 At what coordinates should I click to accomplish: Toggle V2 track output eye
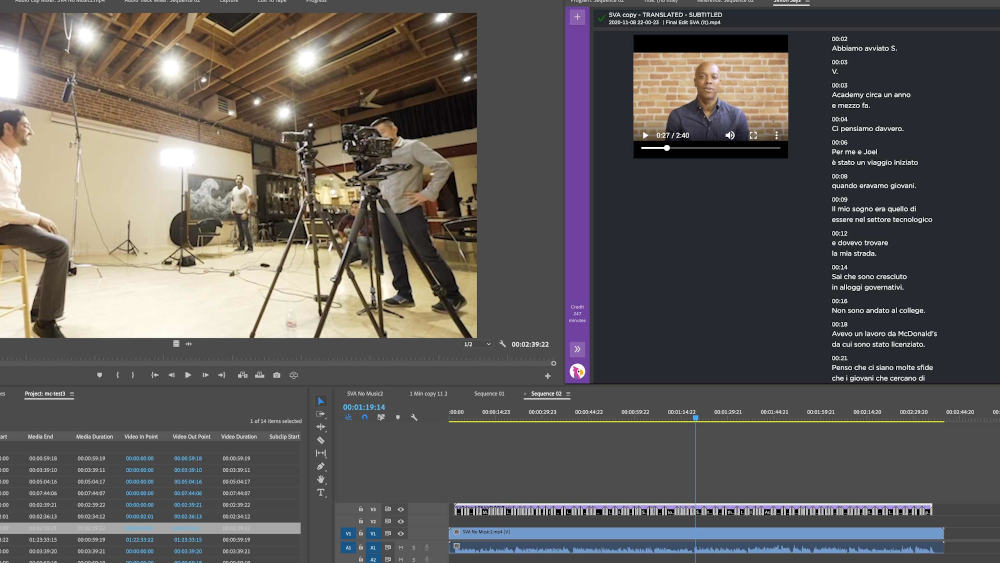401,521
